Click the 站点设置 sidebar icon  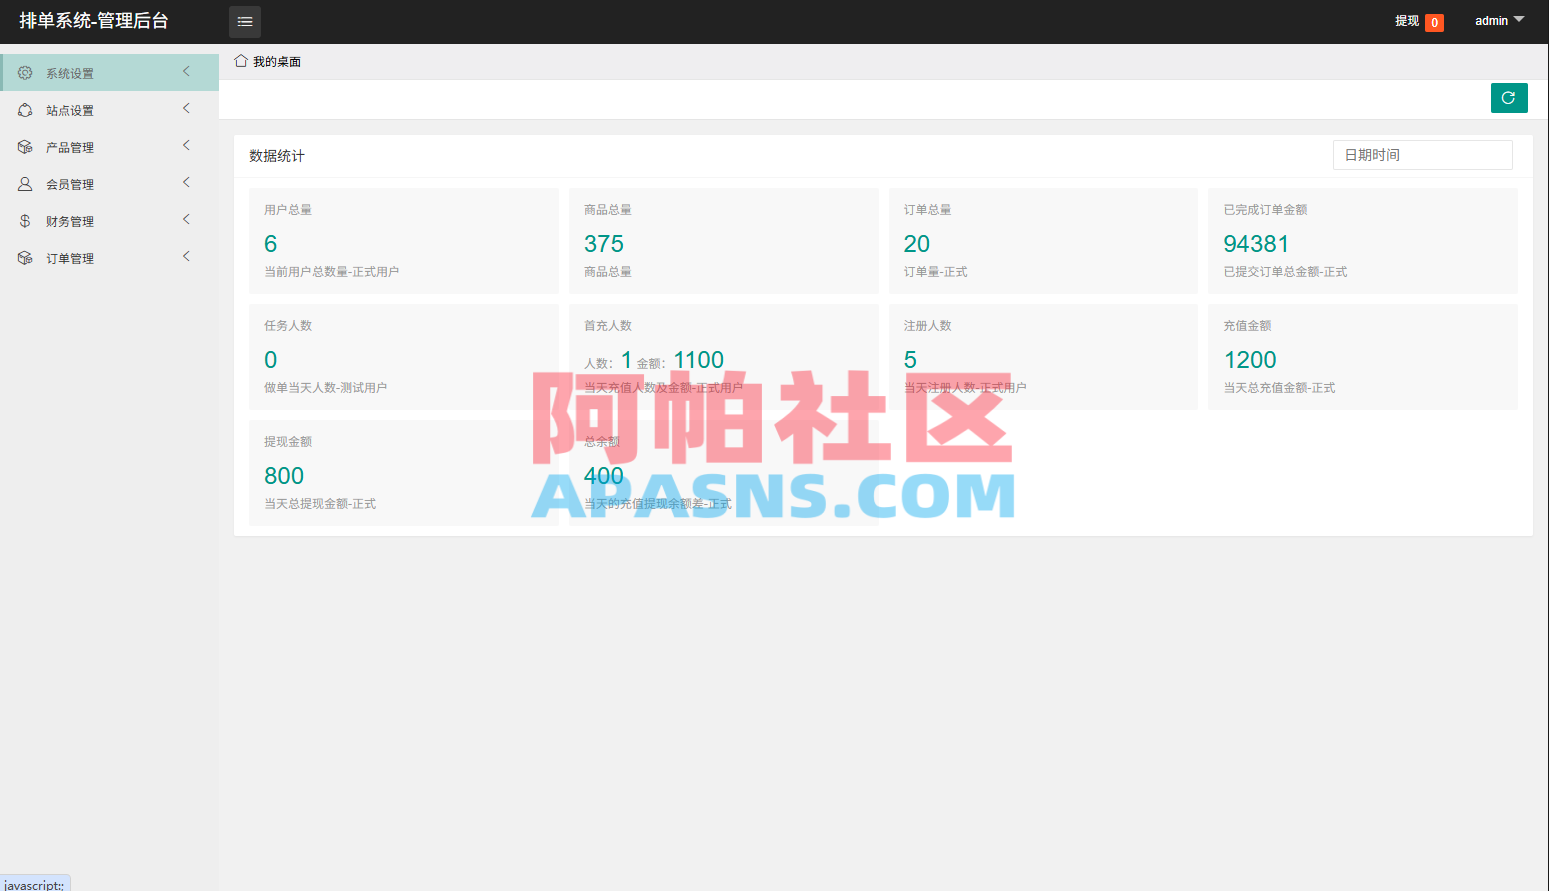tap(25, 110)
